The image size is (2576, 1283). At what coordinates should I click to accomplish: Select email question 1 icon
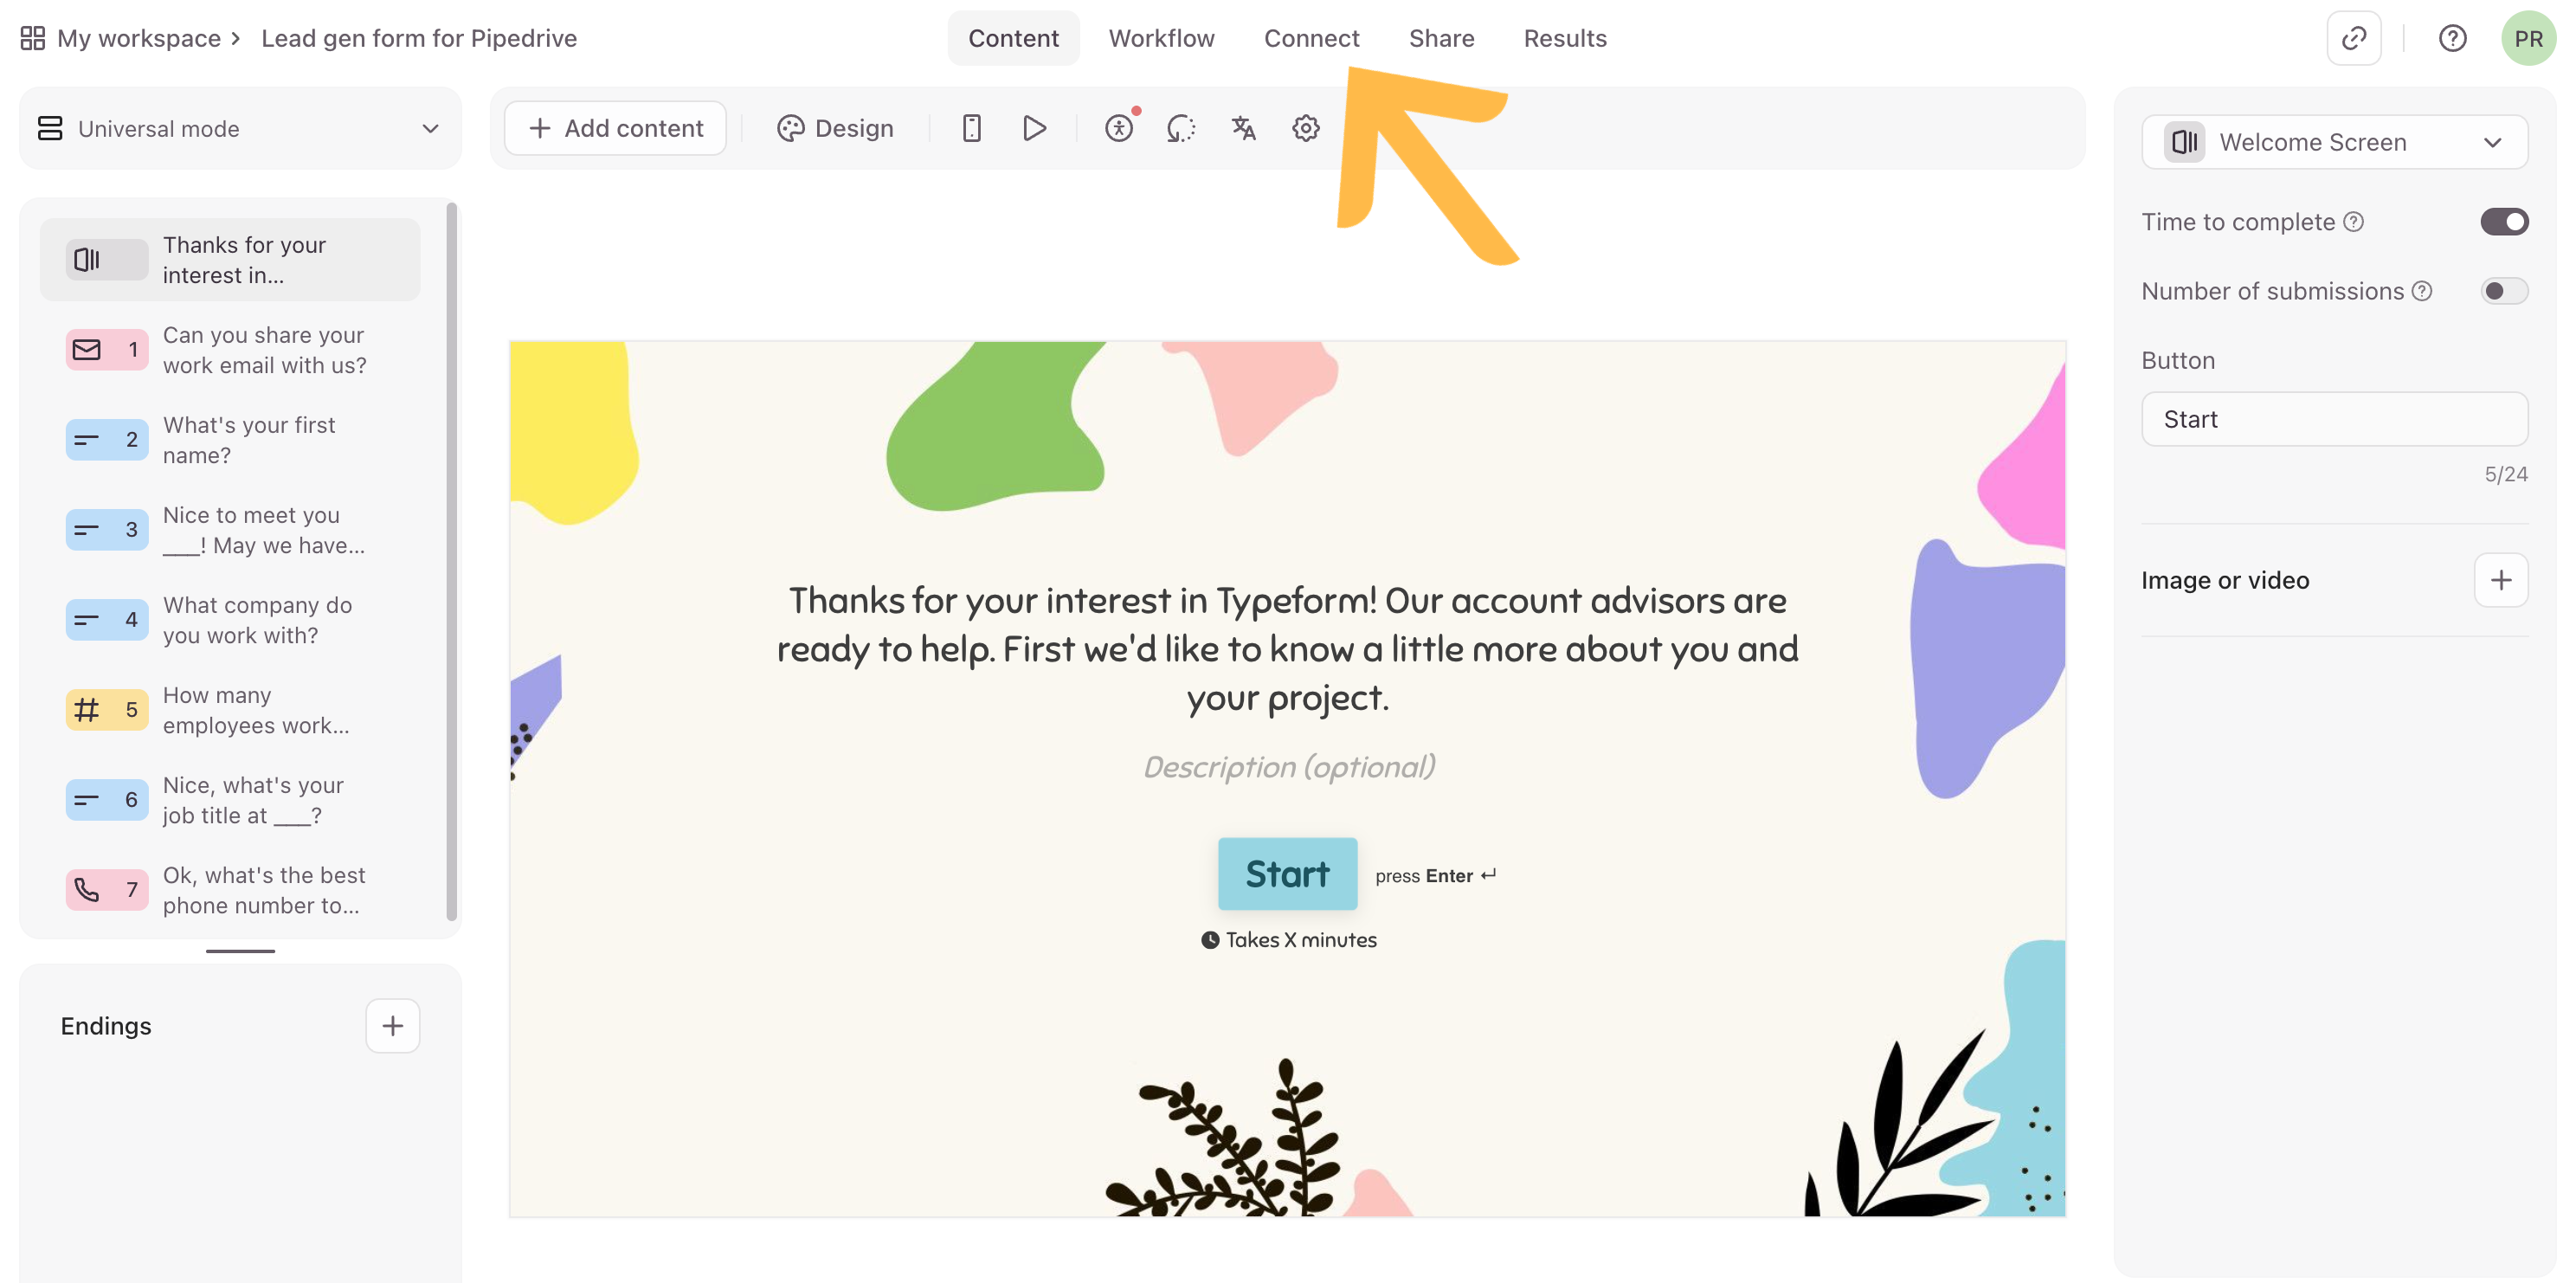(x=106, y=350)
